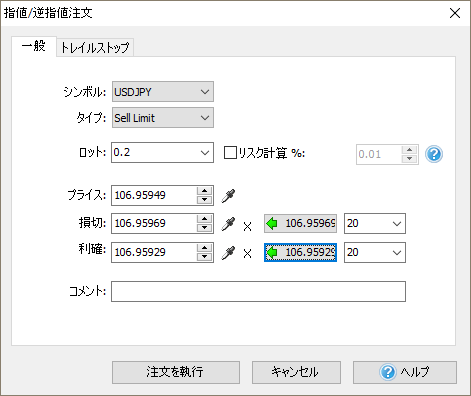This screenshot has width=471, height=396.
Task: Open the ロット 0.2 dropdown
Action: 162,153
